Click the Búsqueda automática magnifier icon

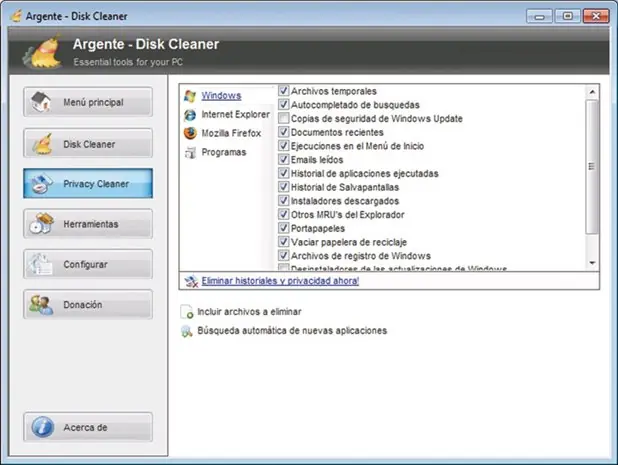[187, 331]
